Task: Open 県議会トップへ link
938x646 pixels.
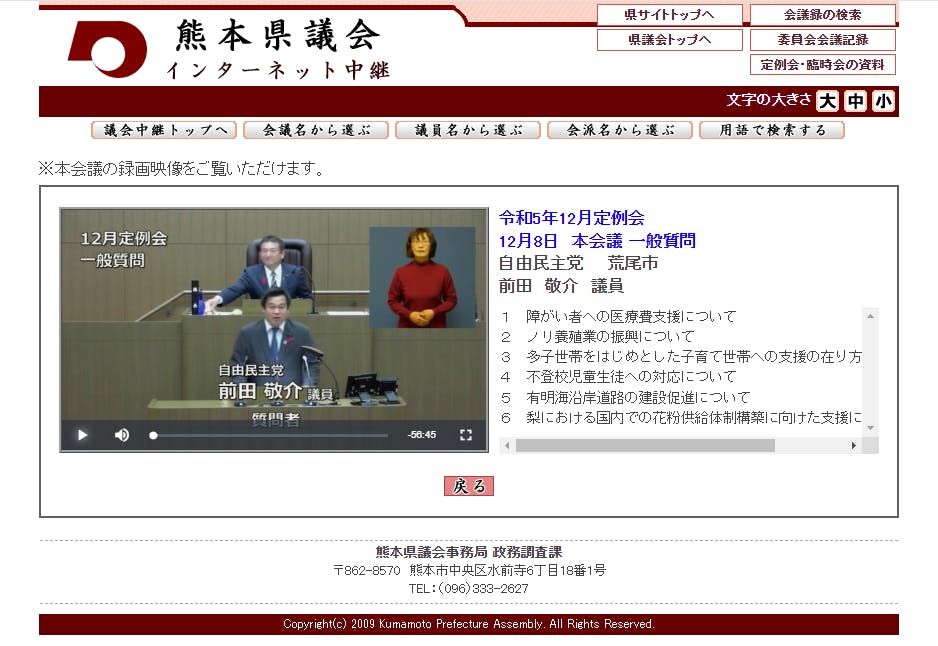Action: 669,39
